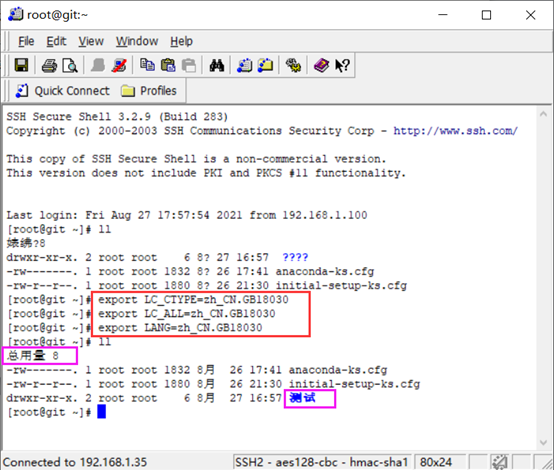554x470 pixels.
Task: Open the Help menu
Action: click(x=181, y=41)
